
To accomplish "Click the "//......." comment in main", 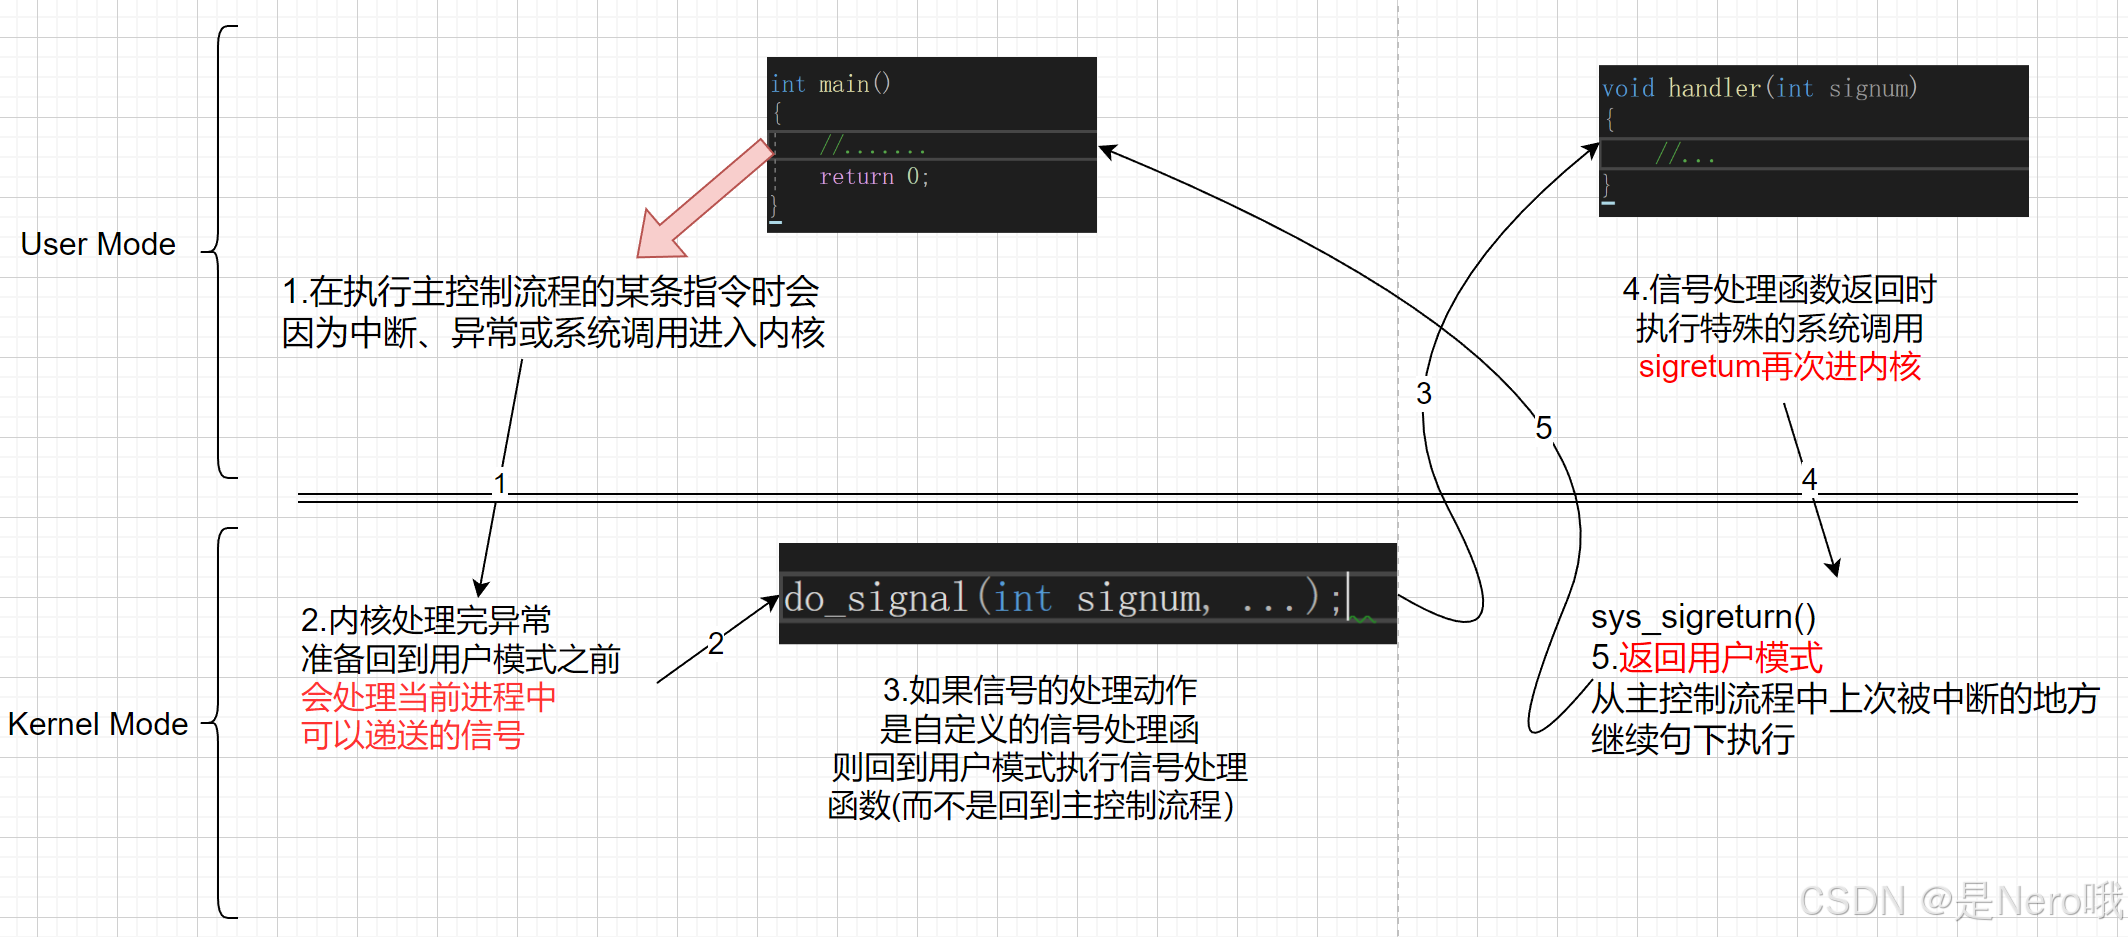I will point(872,146).
